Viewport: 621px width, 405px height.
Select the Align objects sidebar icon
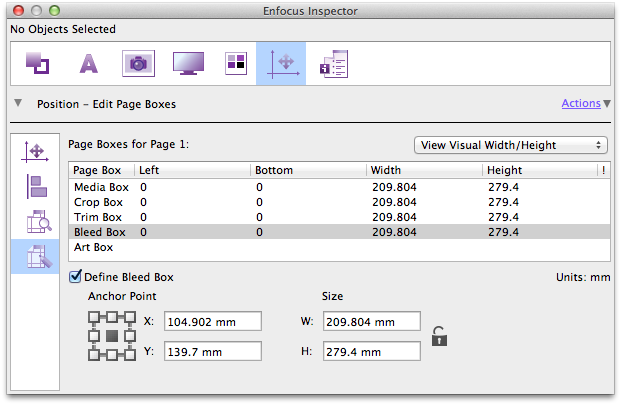click(37, 186)
